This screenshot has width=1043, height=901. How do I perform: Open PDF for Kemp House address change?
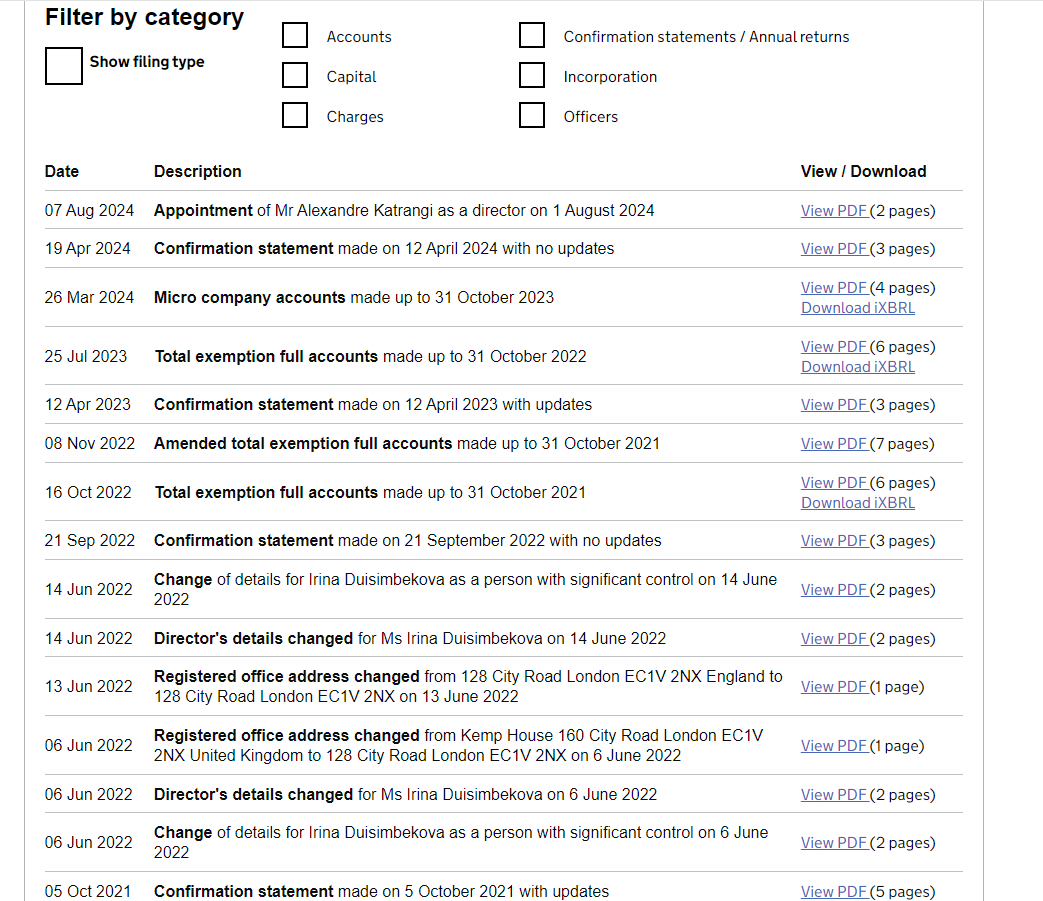click(834, 746)
